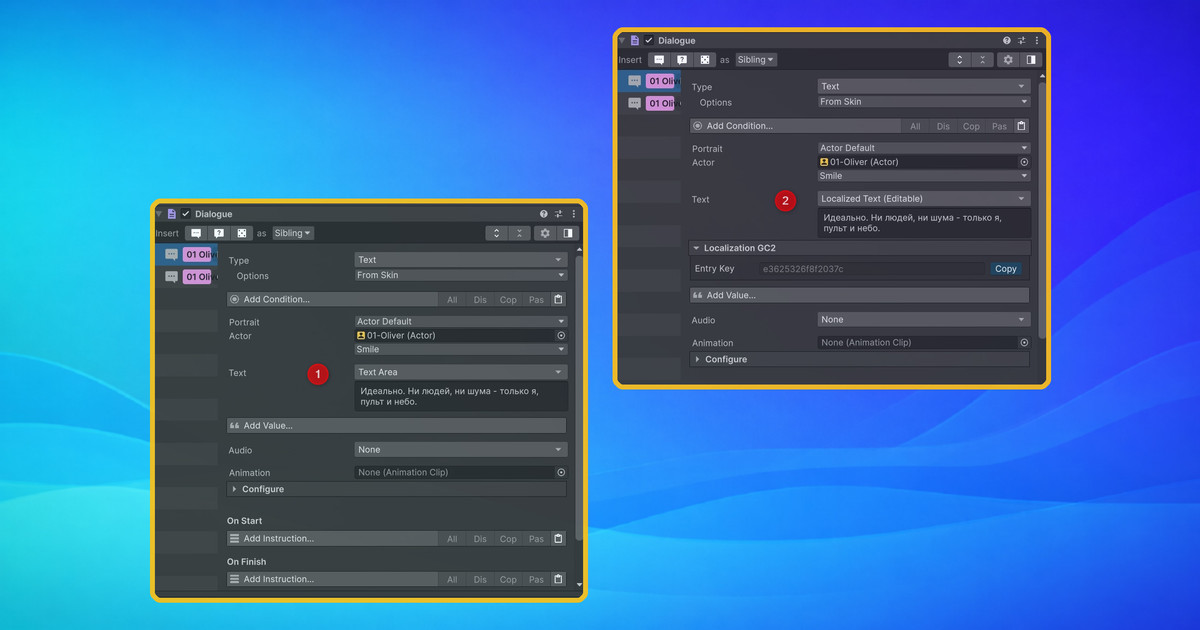Screen dimensions: 1200x630
Task: Pick Animation clip in left Dialogue panel
Action: [561, 472]
